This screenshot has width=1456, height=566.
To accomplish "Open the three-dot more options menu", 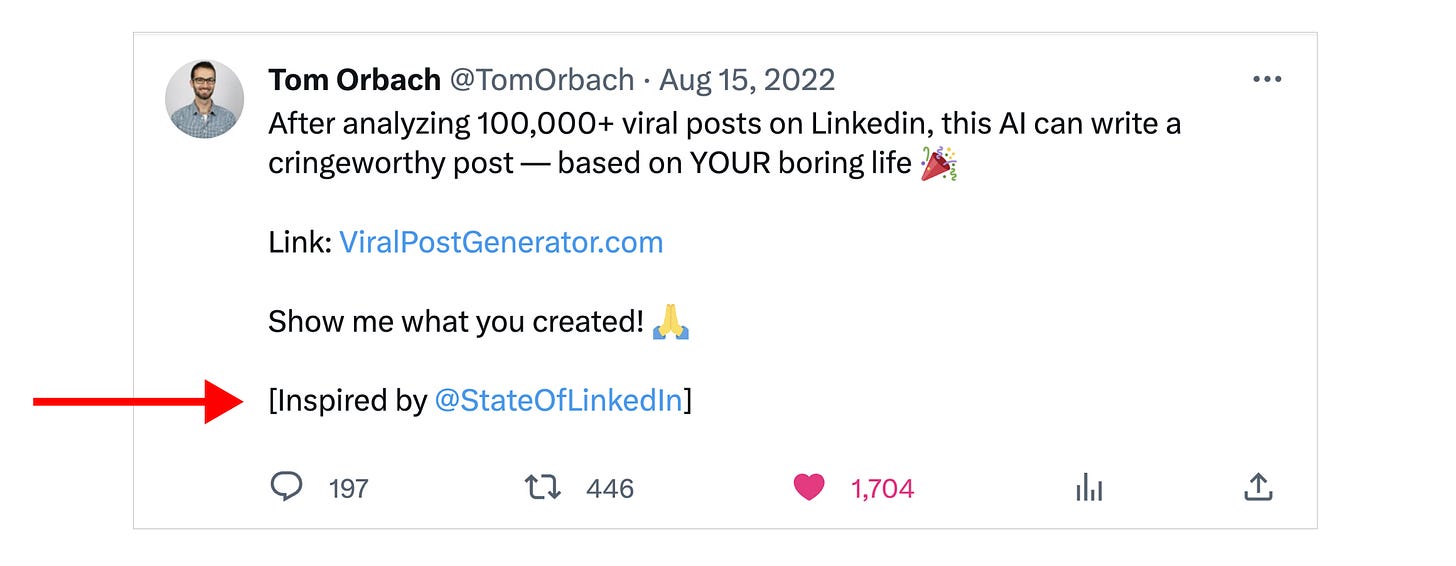I will [1267, 80].
